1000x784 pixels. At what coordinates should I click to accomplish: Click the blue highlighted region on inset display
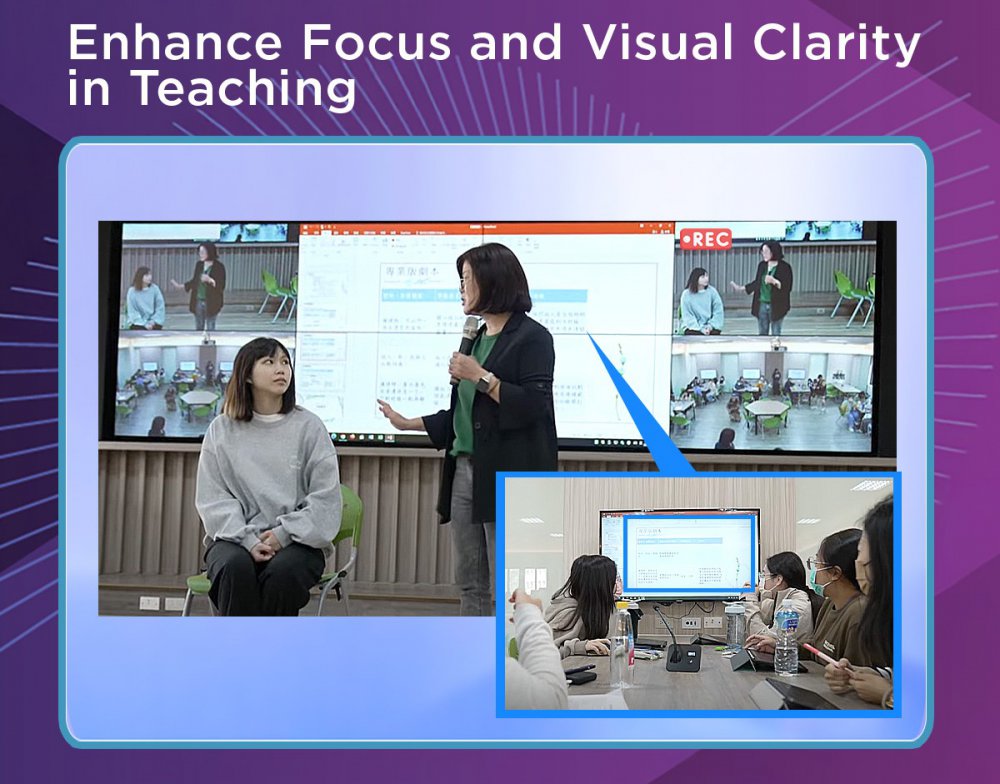coord(690,554)
